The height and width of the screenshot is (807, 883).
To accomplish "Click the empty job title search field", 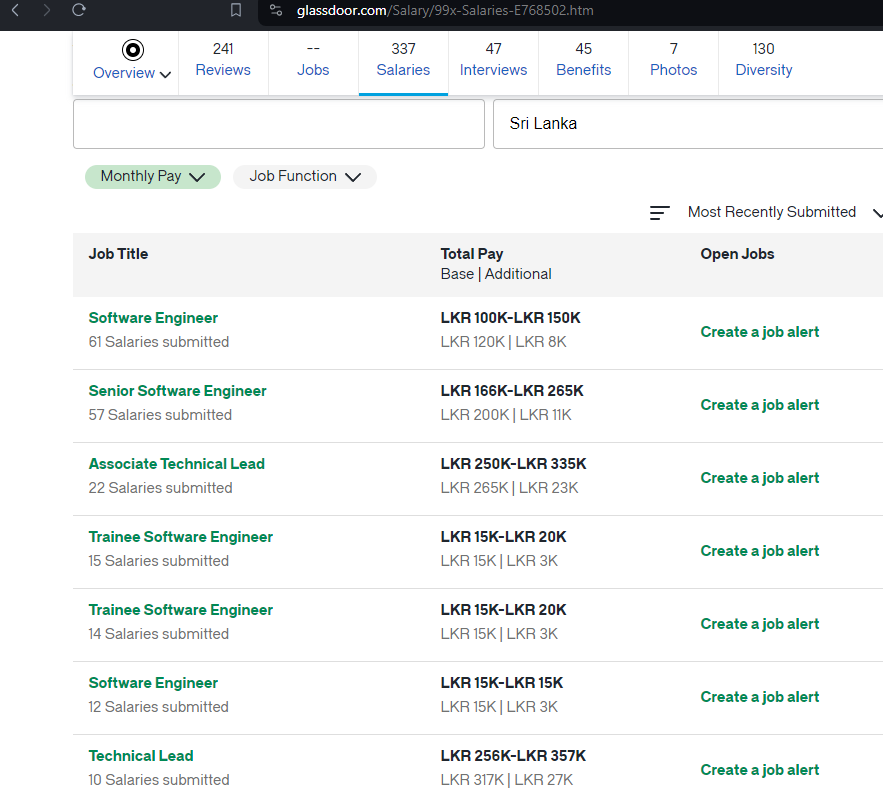I will [279, 124].
